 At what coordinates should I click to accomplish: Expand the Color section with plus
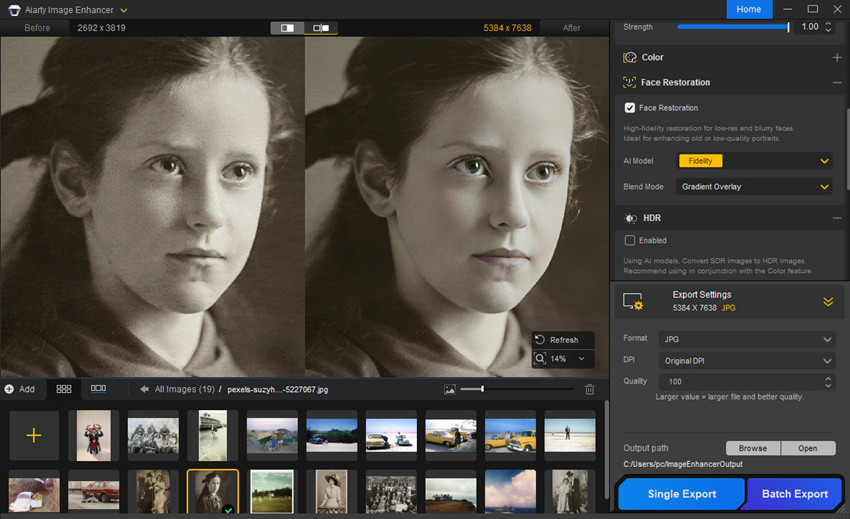[837, 57]
